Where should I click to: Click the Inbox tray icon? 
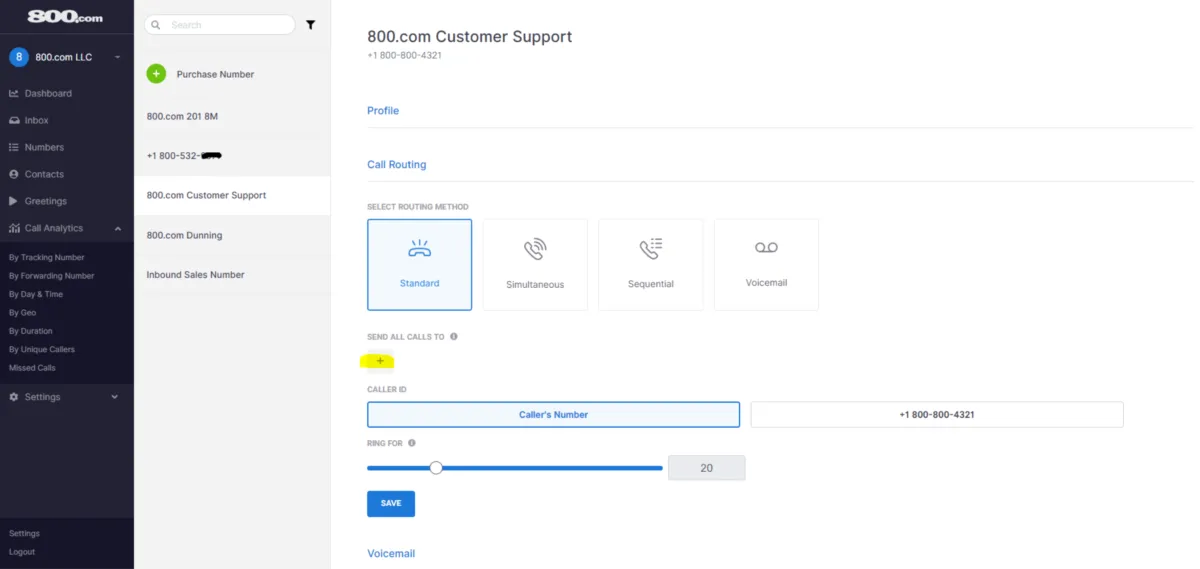[14, 120]
